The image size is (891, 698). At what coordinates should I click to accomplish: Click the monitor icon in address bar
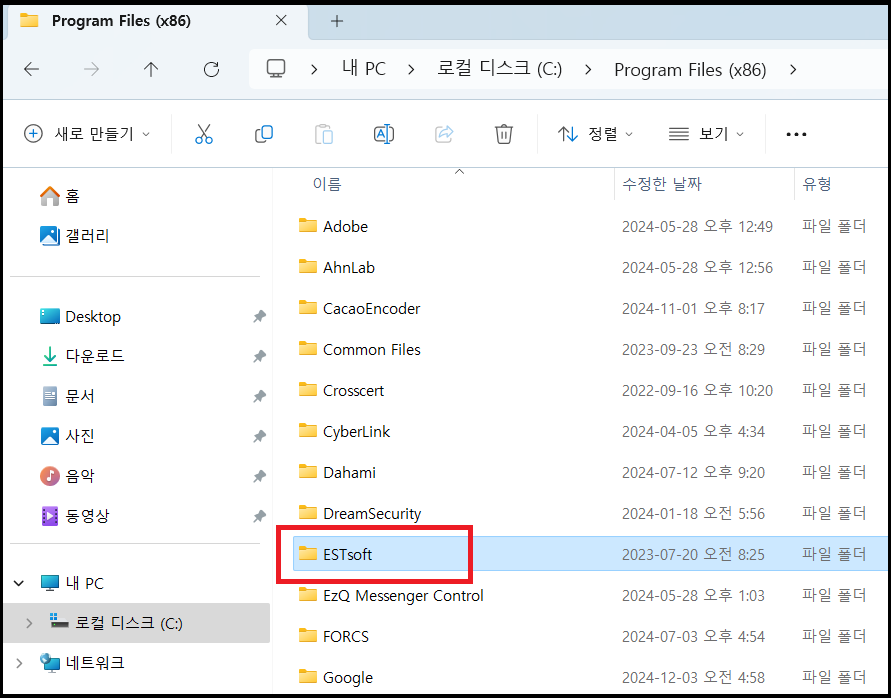point(276,69)
